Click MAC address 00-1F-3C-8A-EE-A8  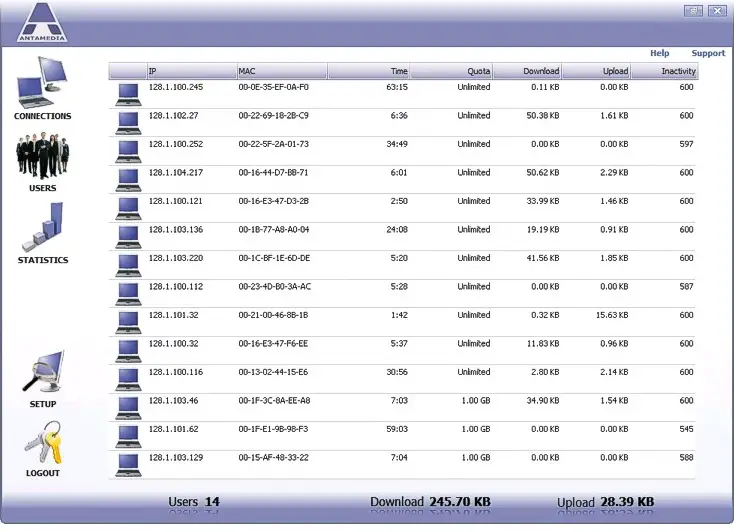274,401
